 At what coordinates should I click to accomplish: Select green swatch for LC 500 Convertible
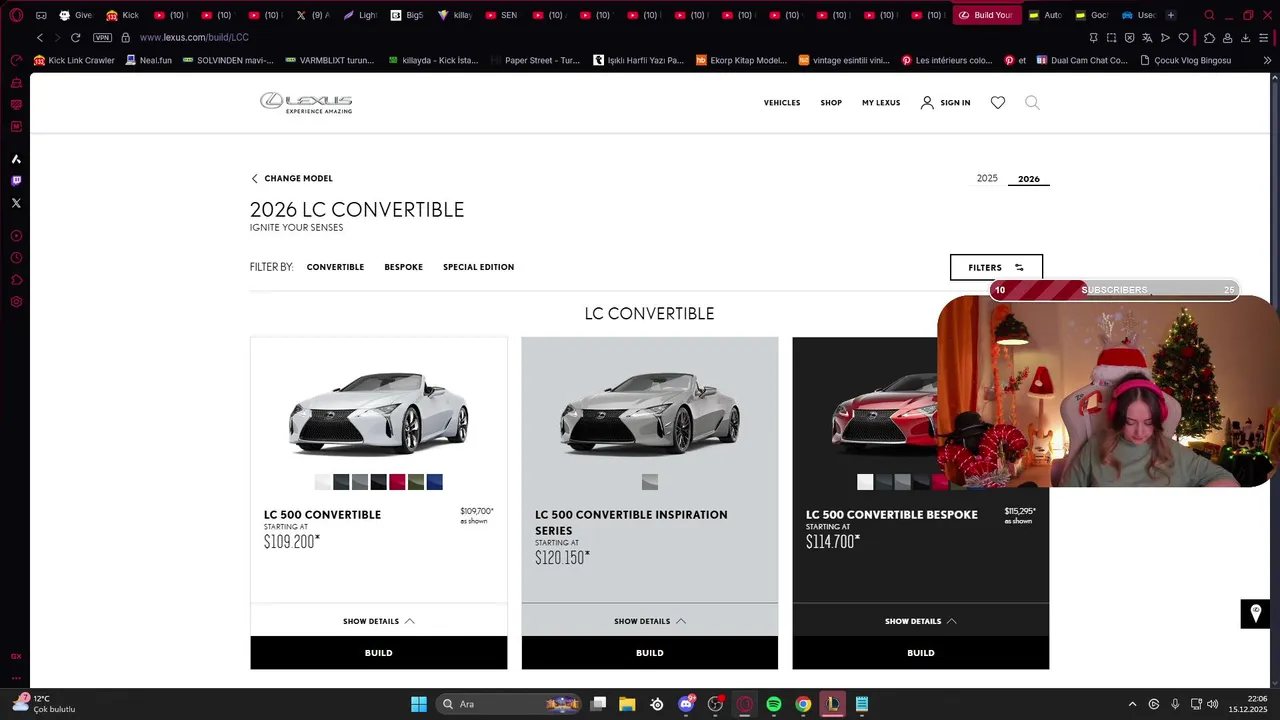point(416,482)
